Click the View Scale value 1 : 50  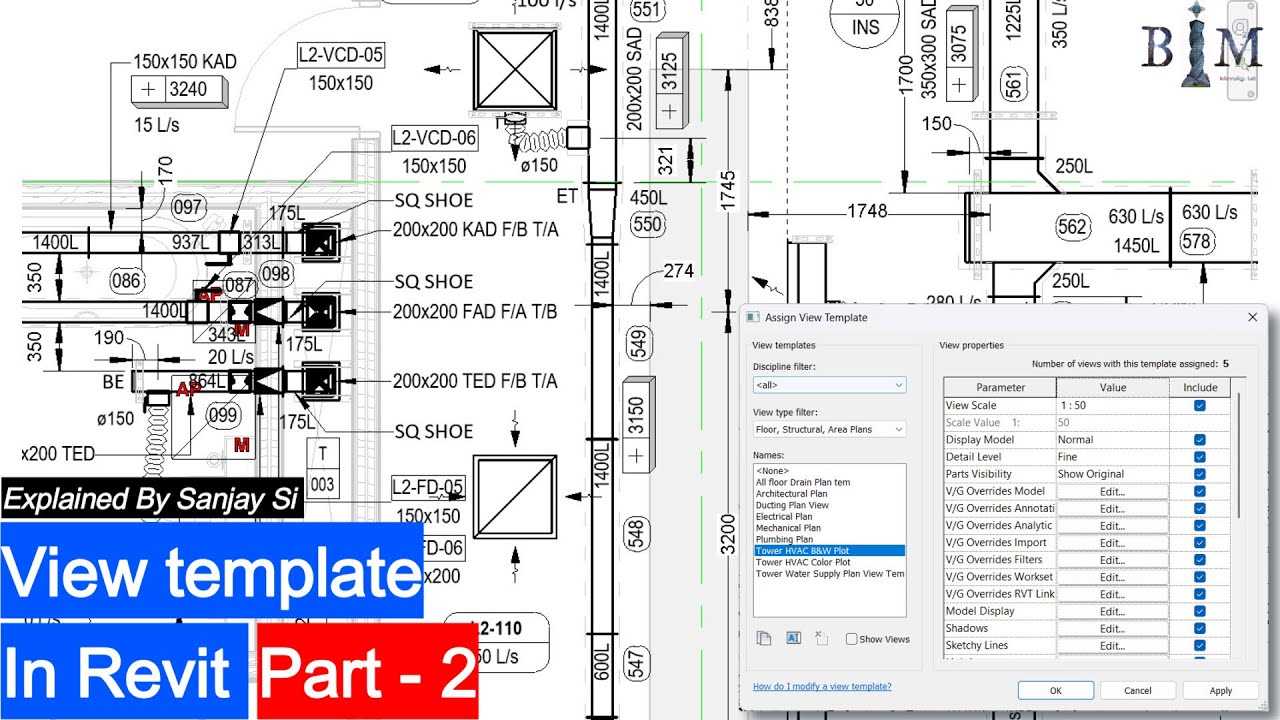(x=1113, y=406)
